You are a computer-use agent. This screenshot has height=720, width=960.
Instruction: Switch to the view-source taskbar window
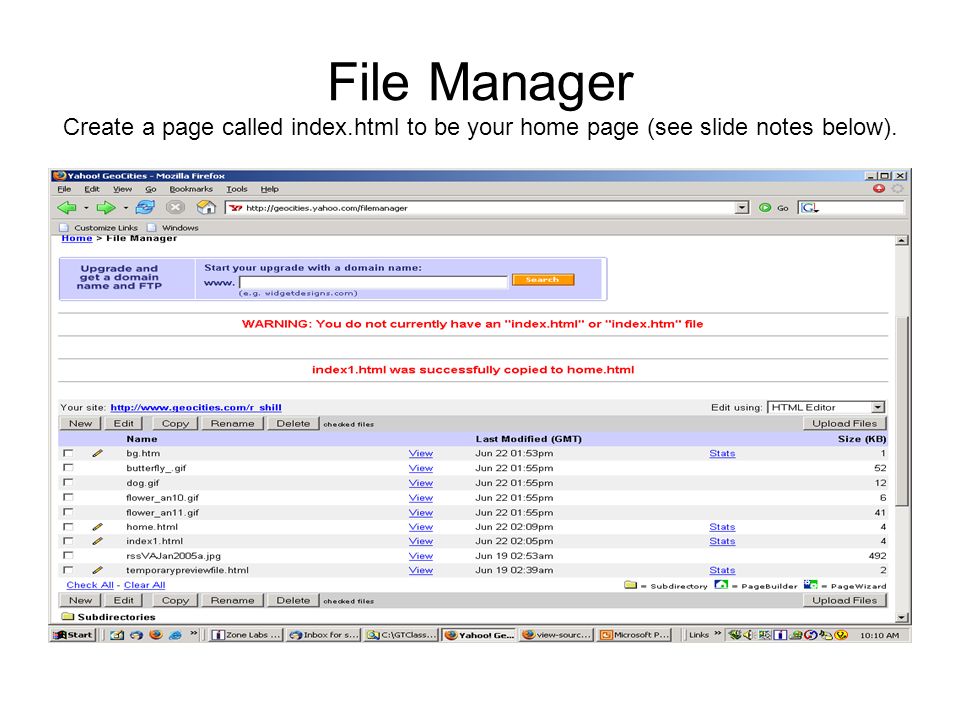556,635
